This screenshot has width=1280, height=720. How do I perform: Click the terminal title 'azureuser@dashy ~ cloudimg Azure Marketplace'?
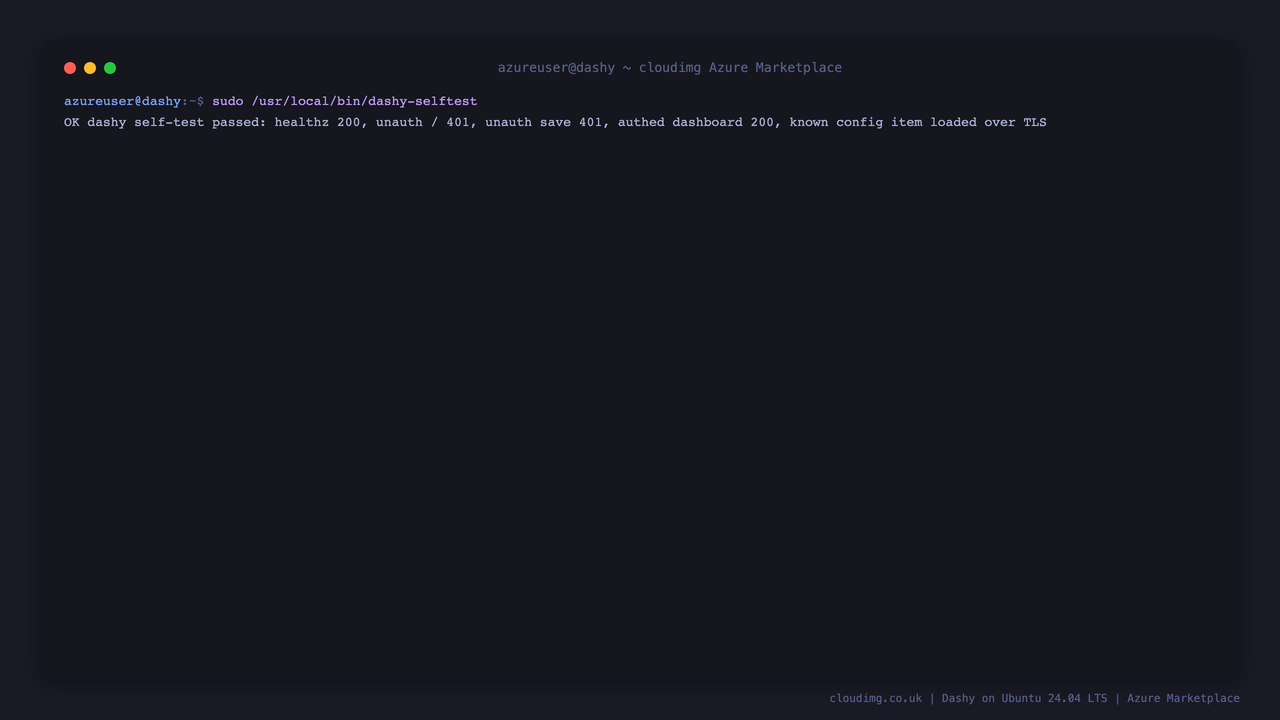[x=670, y=68]
